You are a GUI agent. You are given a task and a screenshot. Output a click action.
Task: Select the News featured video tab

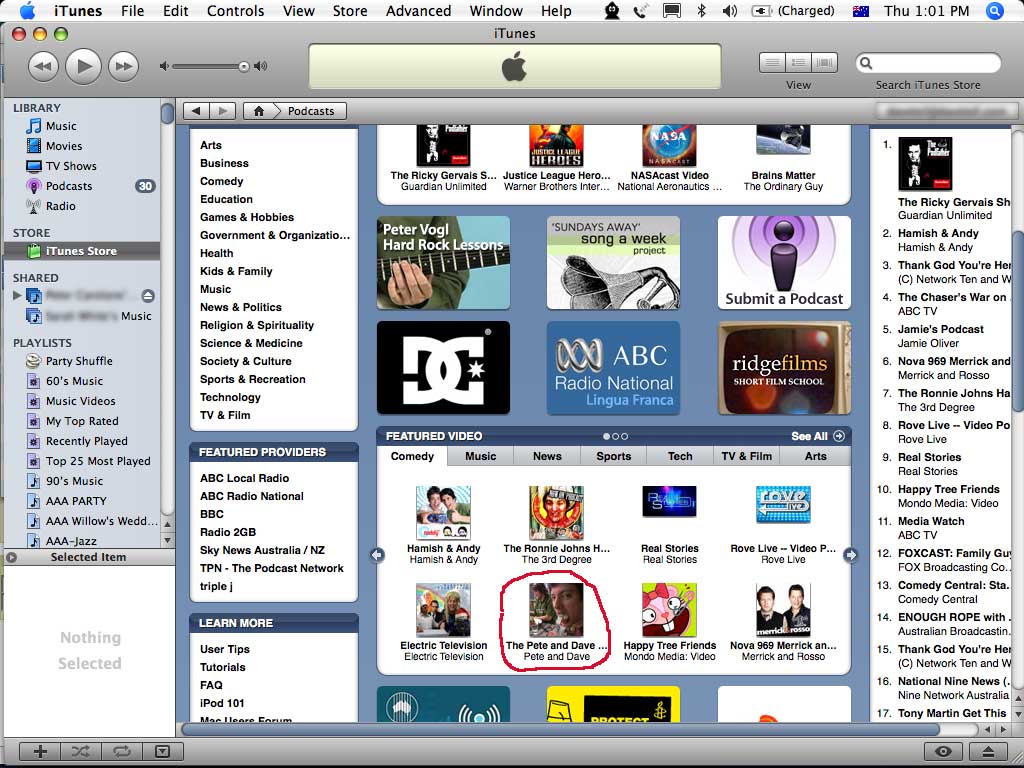pos(547,456)
